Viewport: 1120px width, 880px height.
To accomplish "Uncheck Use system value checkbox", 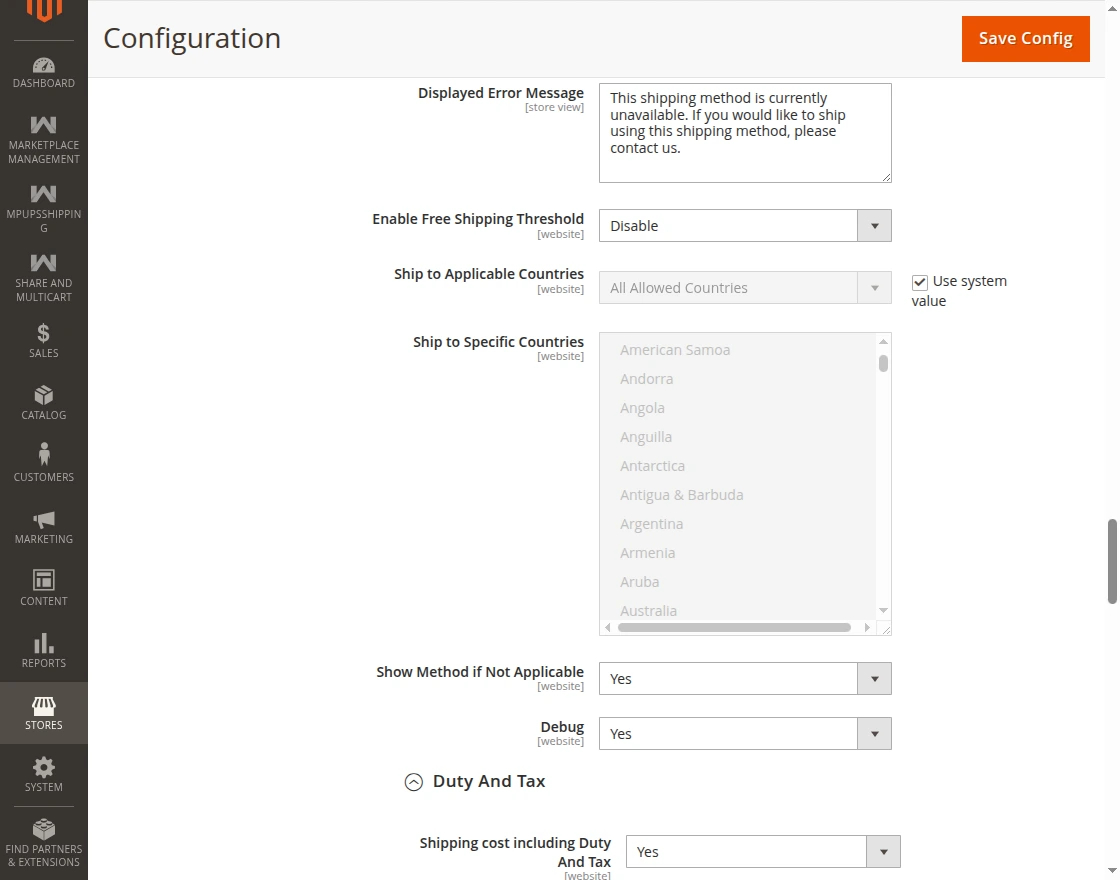I will click(919, 283).
